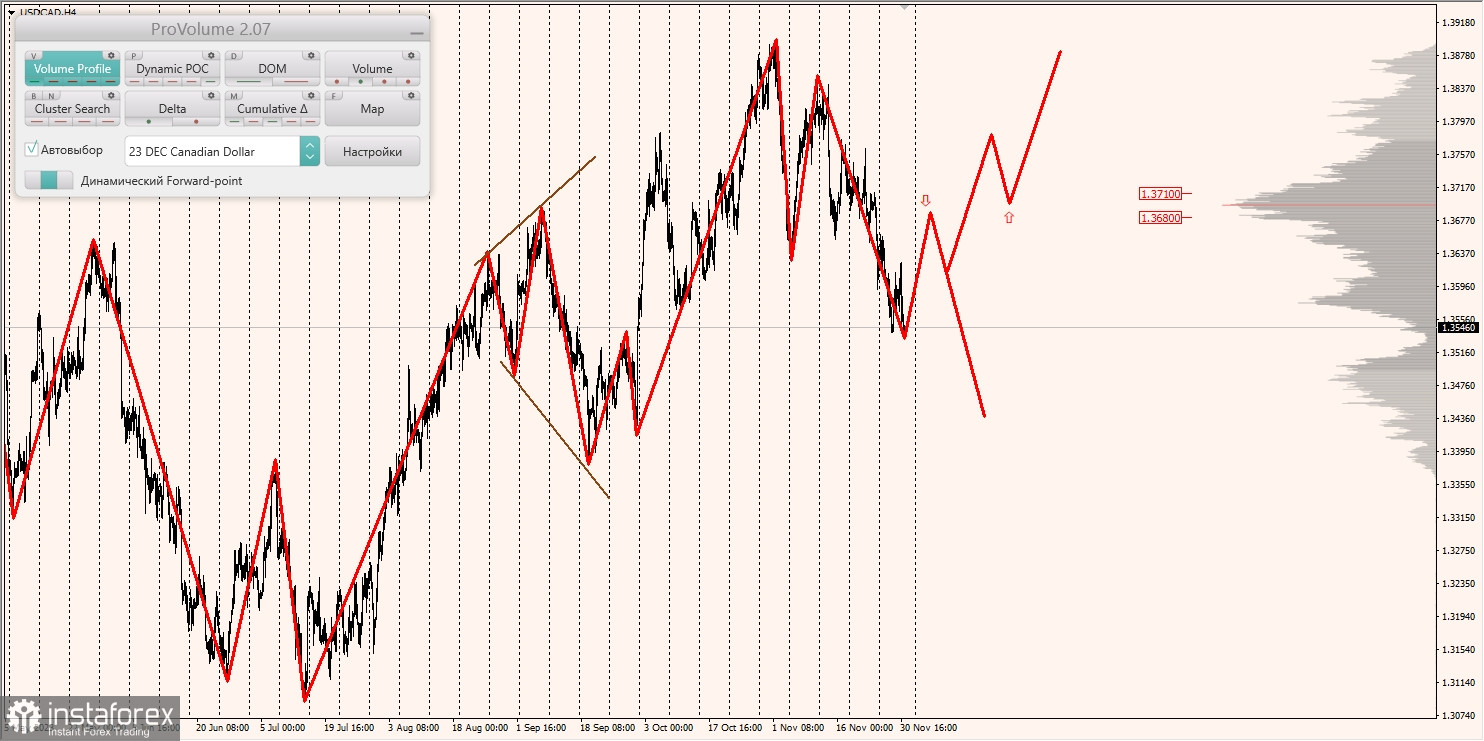The image size is (1484, 741).
Task: Select red dot segment under Delta
Action: [196, 122]
